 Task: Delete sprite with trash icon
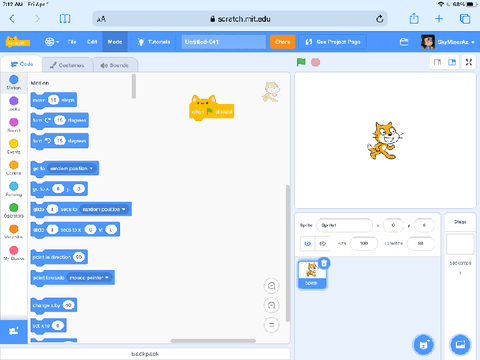pyautogui.click(x=324, y=263)
